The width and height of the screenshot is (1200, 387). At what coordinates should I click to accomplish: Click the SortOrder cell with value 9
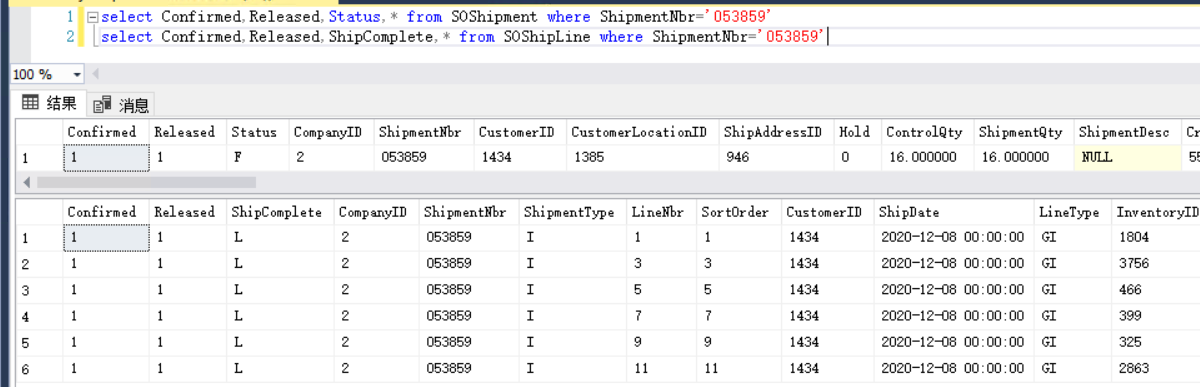point(738,341)
